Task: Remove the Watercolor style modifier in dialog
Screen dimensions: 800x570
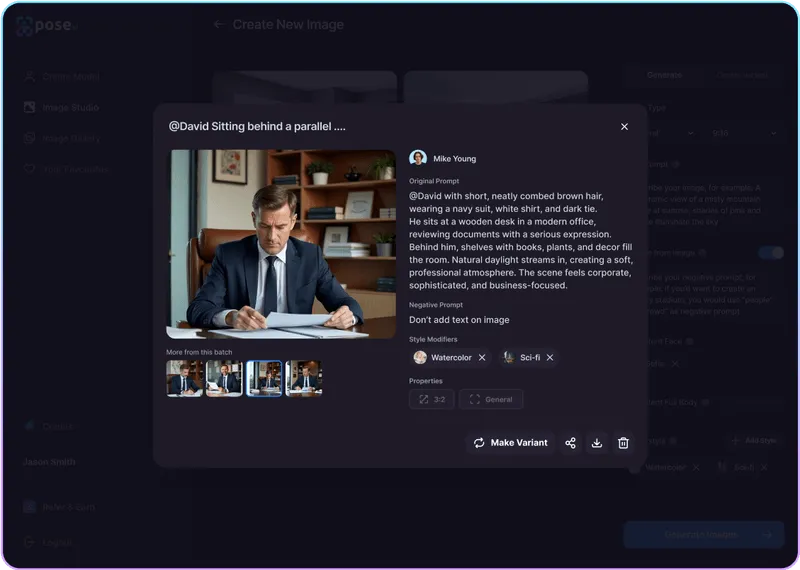Action: 482,358
